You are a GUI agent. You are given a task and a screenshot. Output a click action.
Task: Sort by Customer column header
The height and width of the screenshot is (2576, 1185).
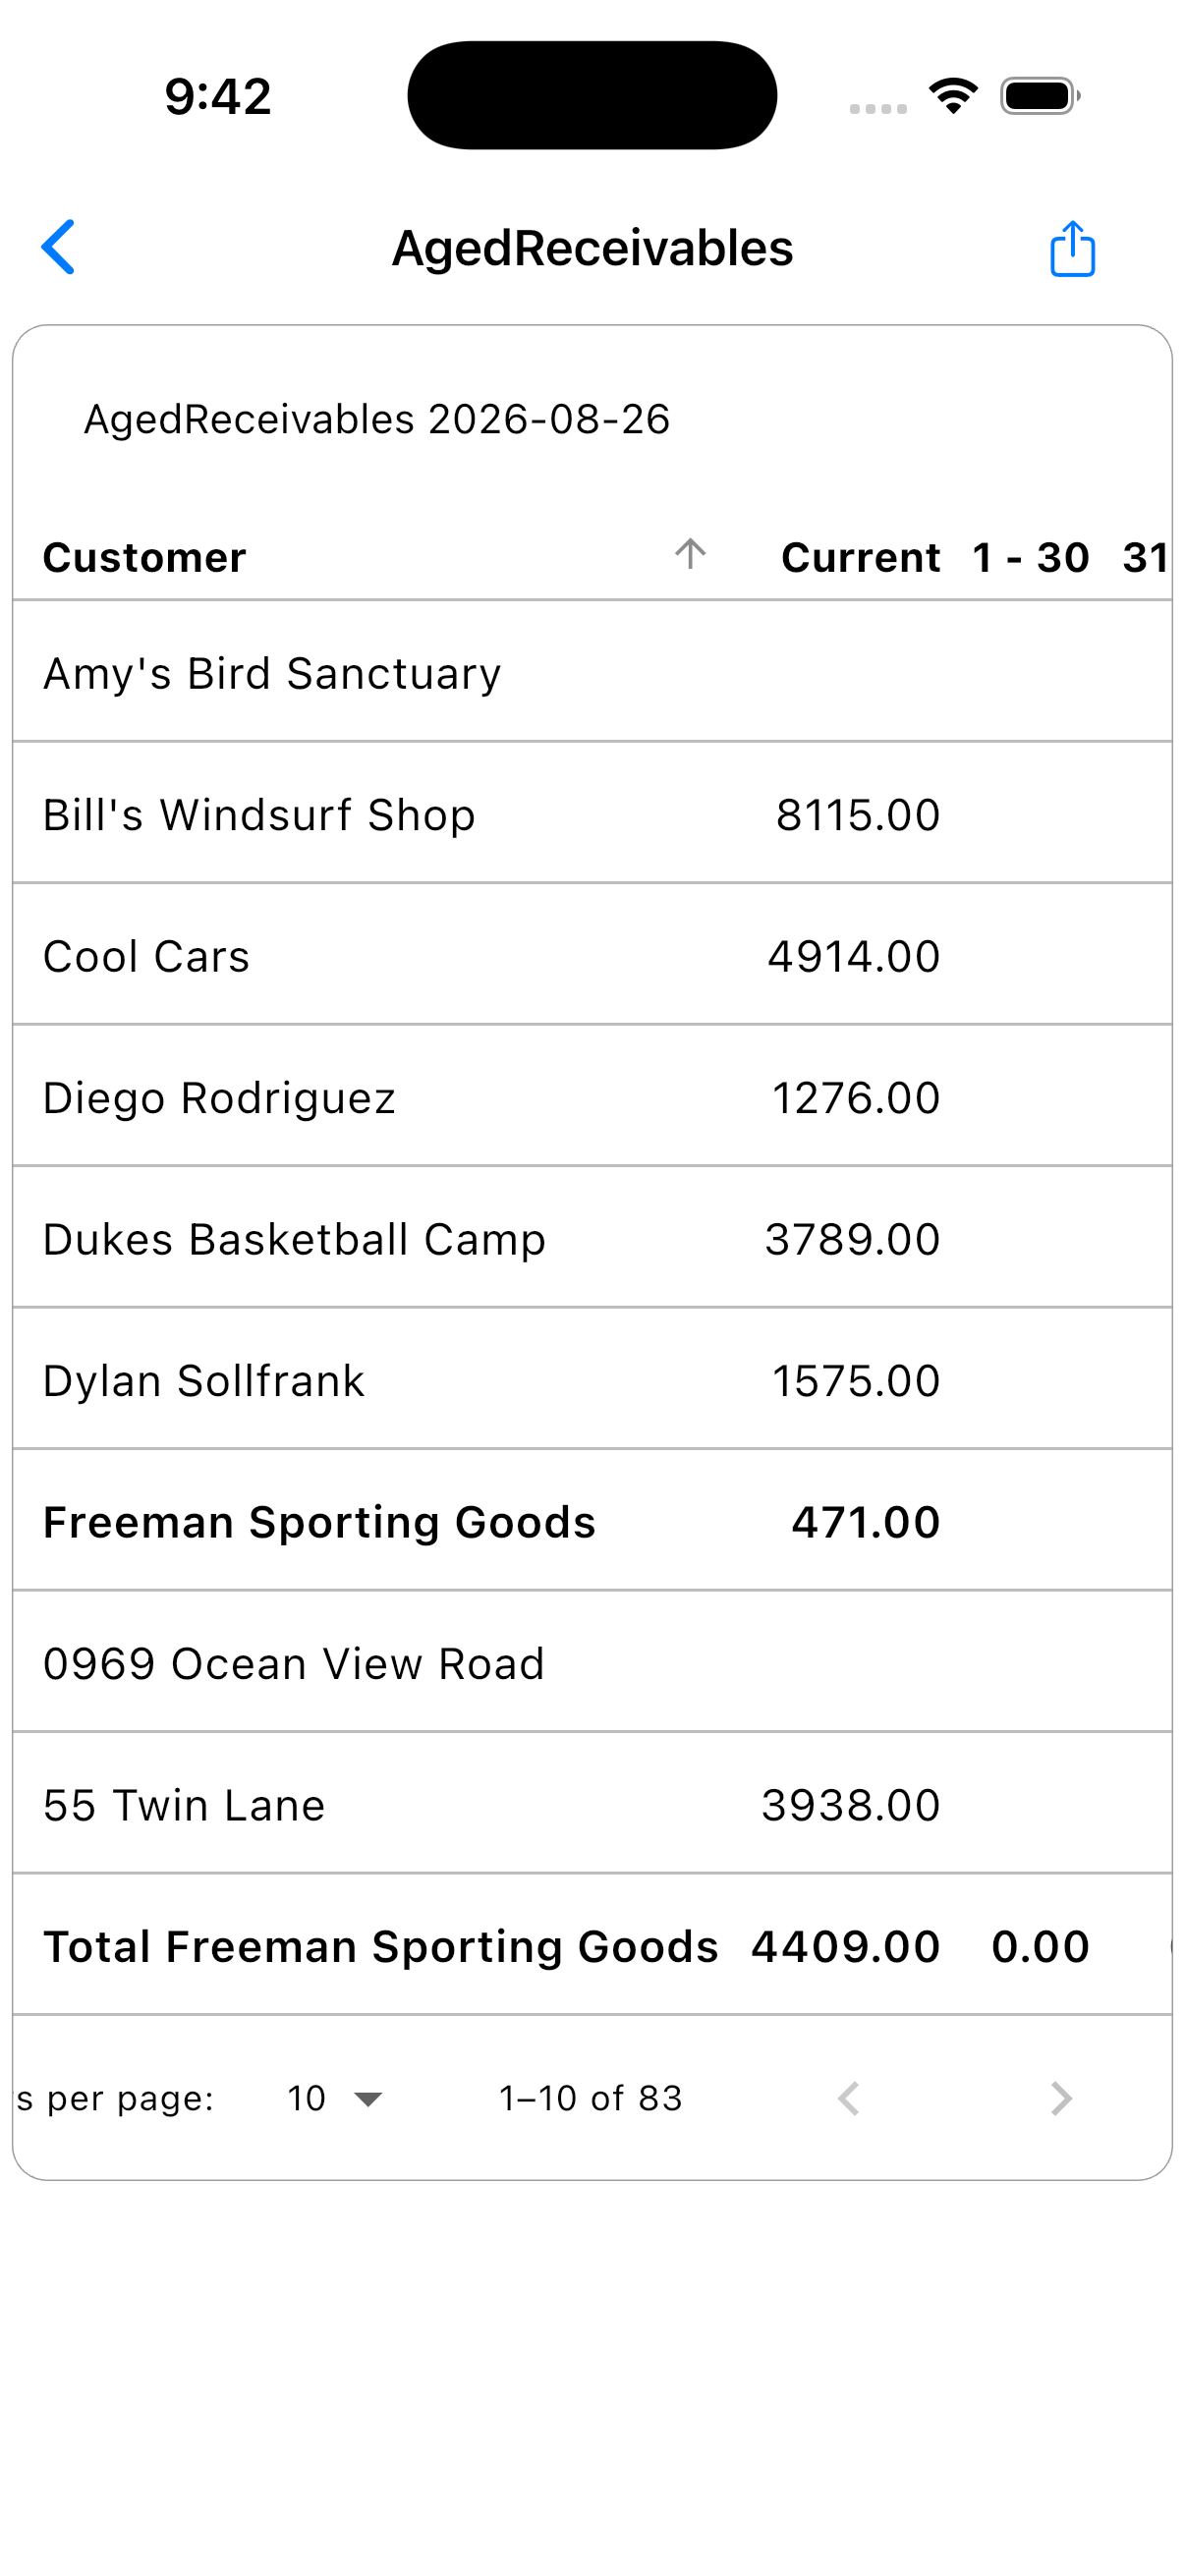144,558
